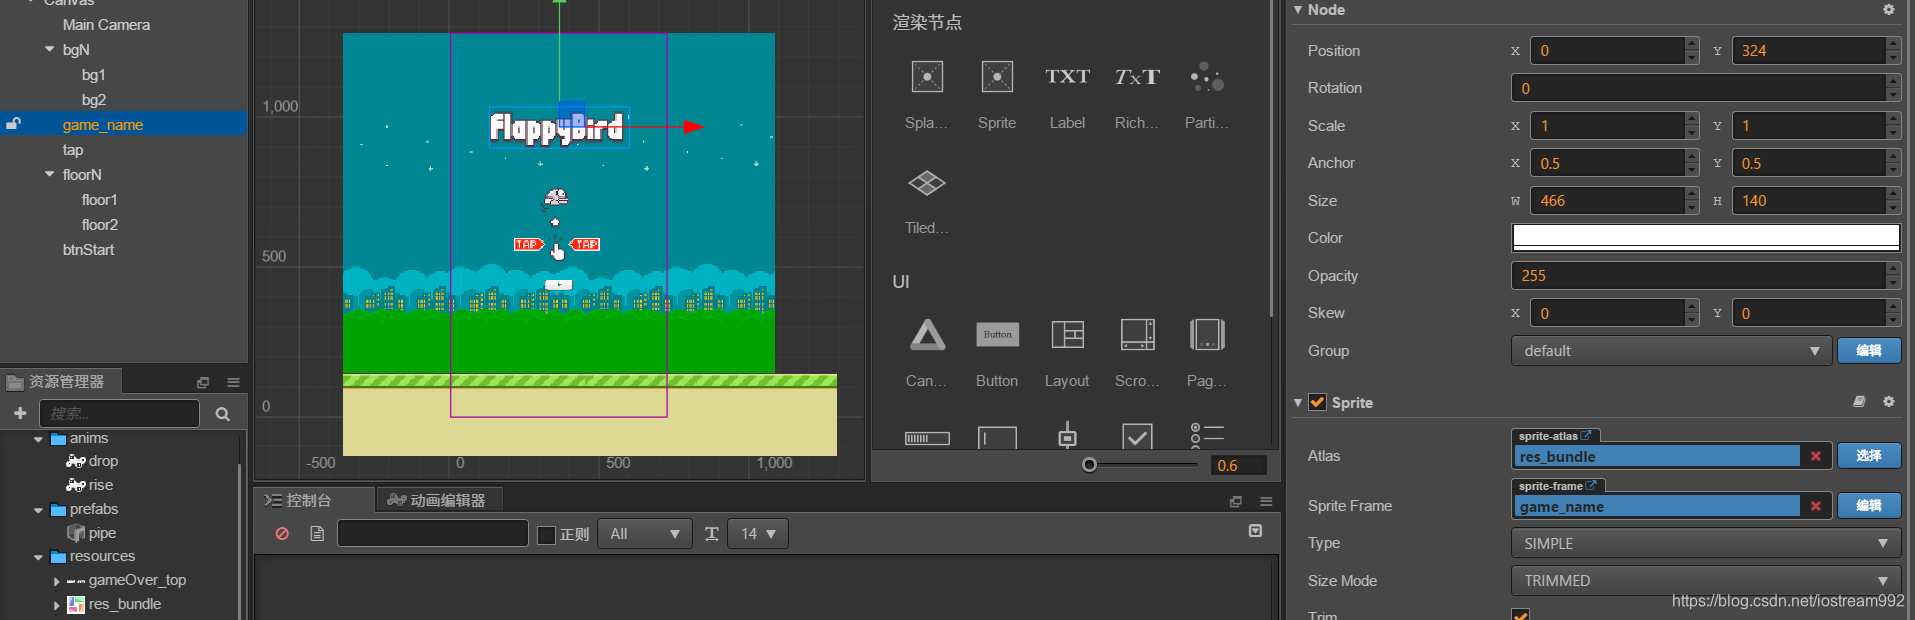Select the Button UI node icon
This screenshot has height=620, width=1915.
997,335
